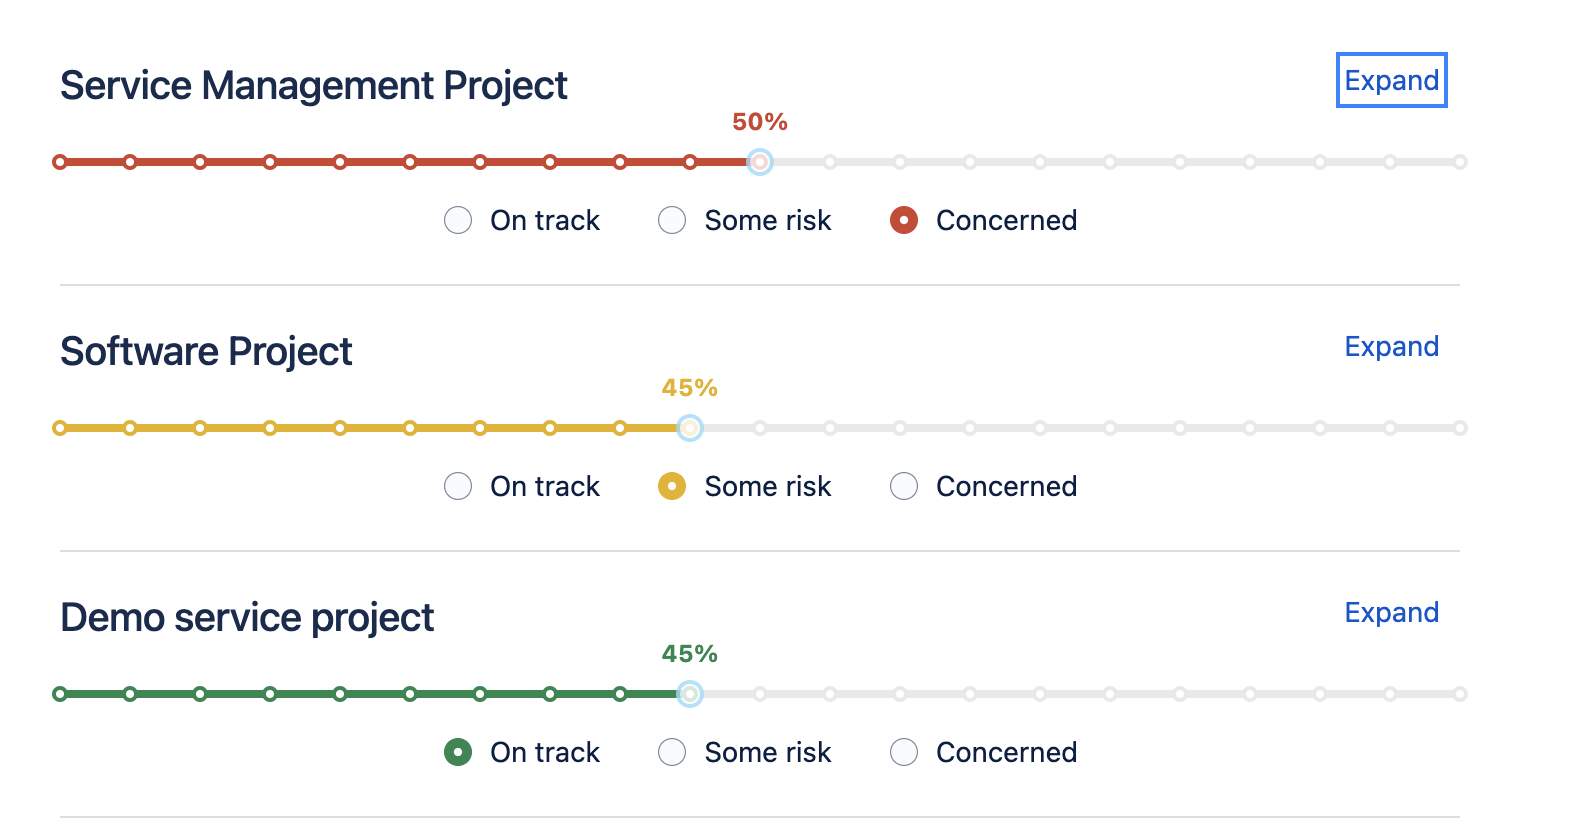Select Some risk for Service Management Project
This screenshot has width=1594, height=828.
[x=672, y=220]
